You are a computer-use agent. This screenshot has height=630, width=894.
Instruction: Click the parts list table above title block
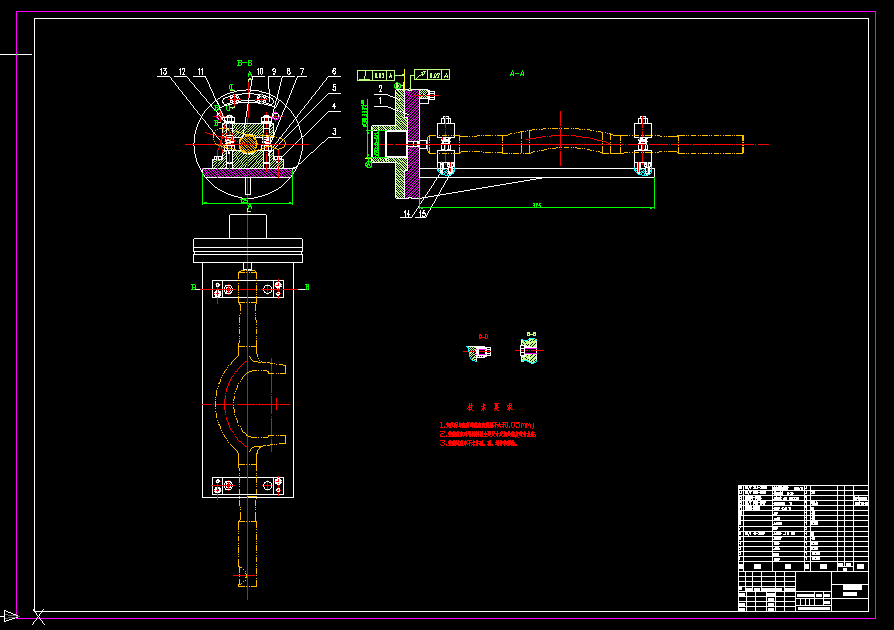[x=803, y=528]
